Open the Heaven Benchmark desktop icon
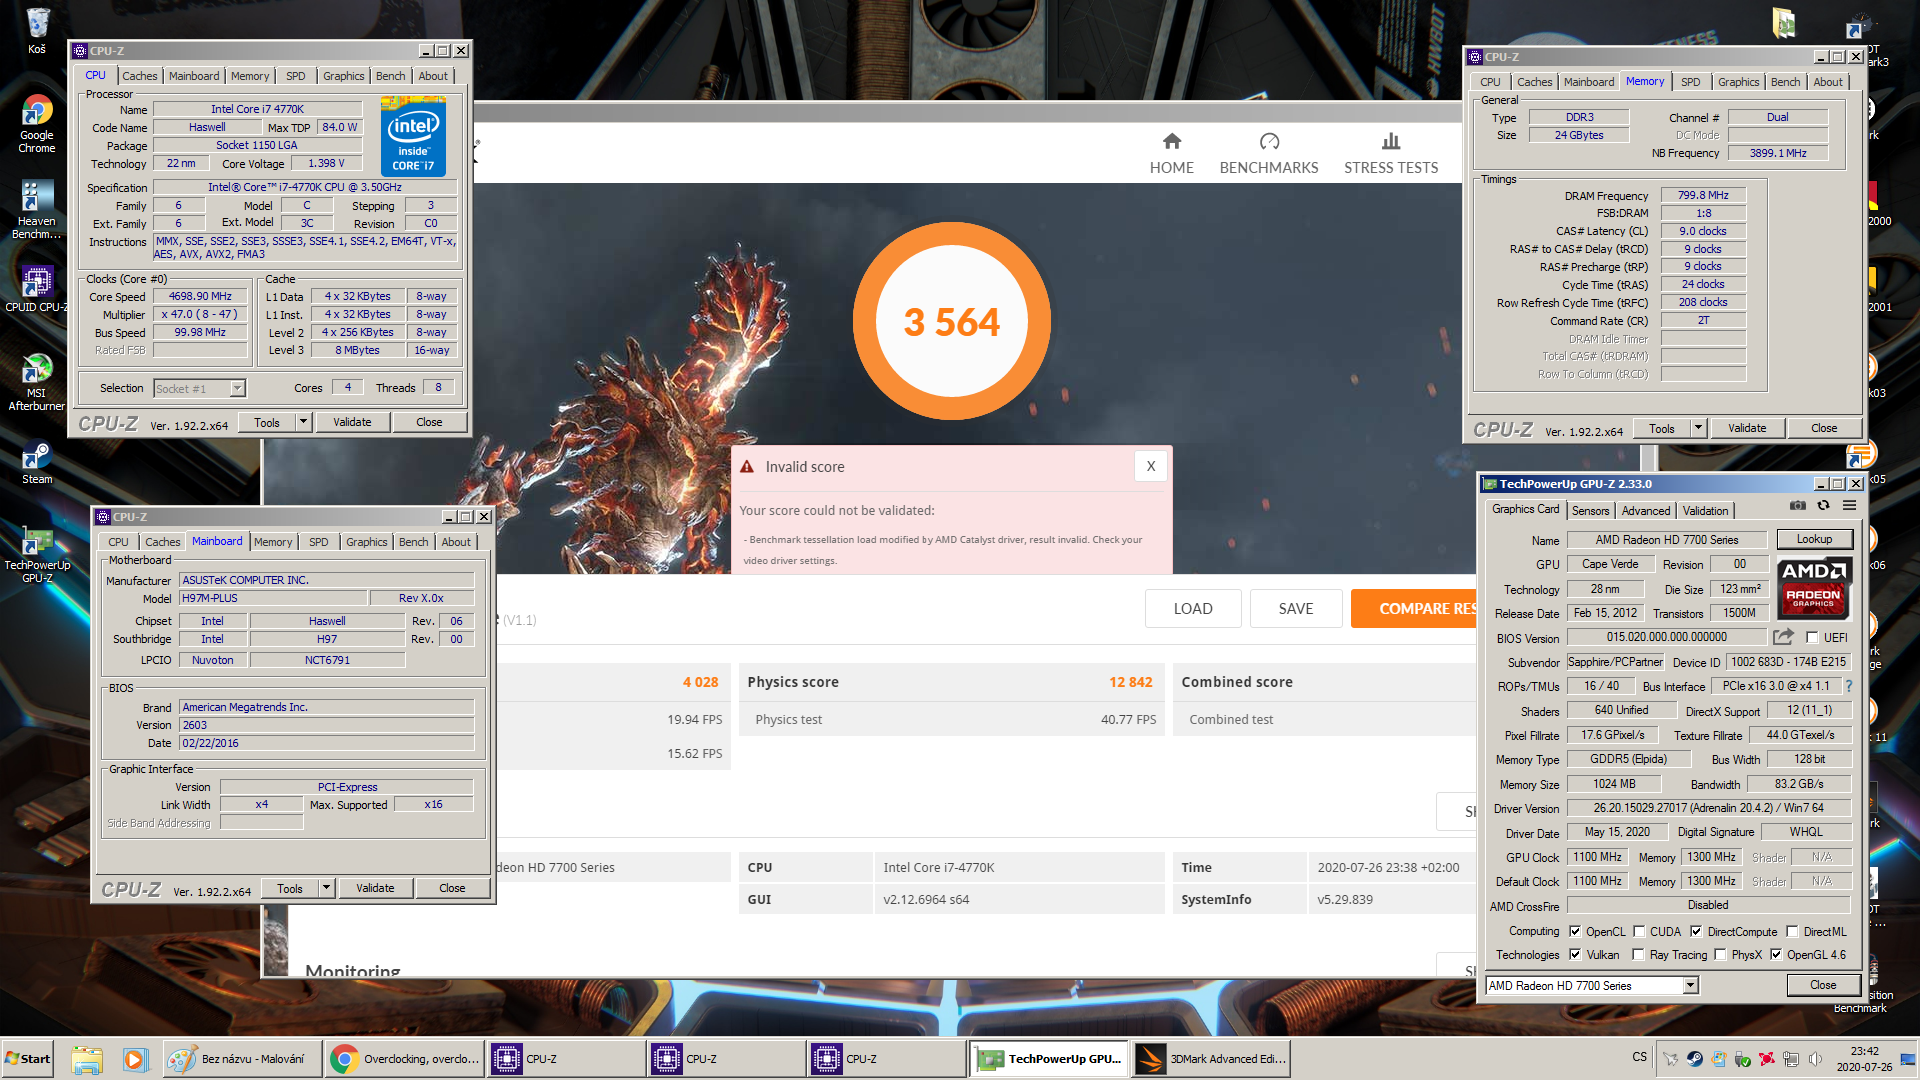This screenshot has height=1080, width=1920. pyautogui.click(x=37, y=210)
